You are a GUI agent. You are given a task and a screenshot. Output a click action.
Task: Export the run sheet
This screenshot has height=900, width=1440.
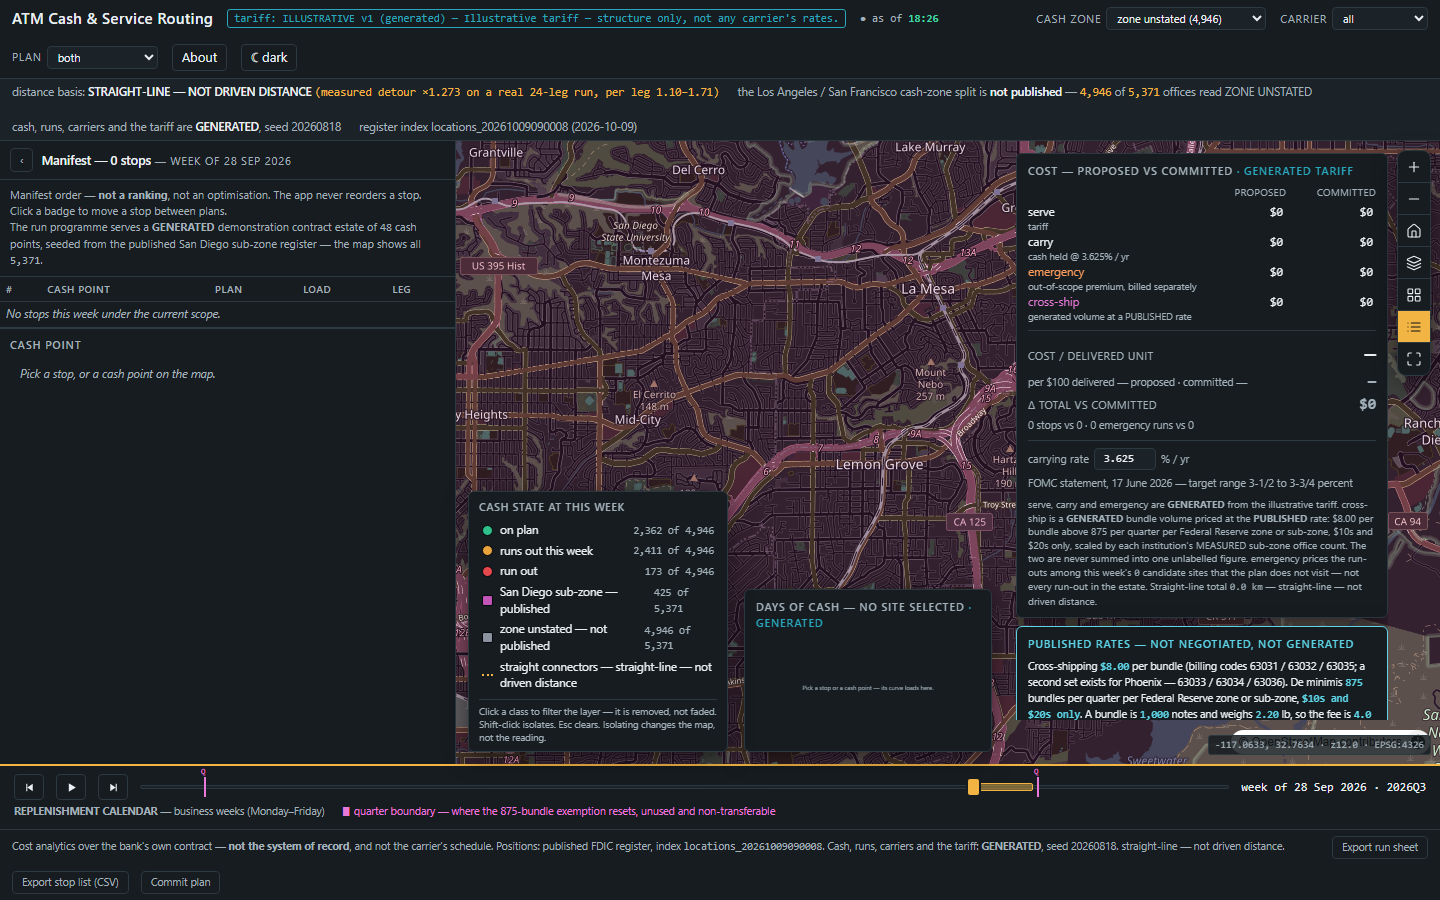1380,847
